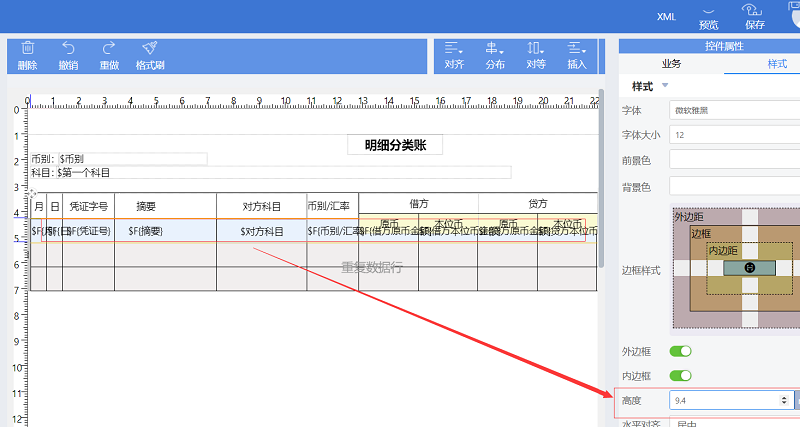Switch to the 业务 tab

tap(671, 64)
